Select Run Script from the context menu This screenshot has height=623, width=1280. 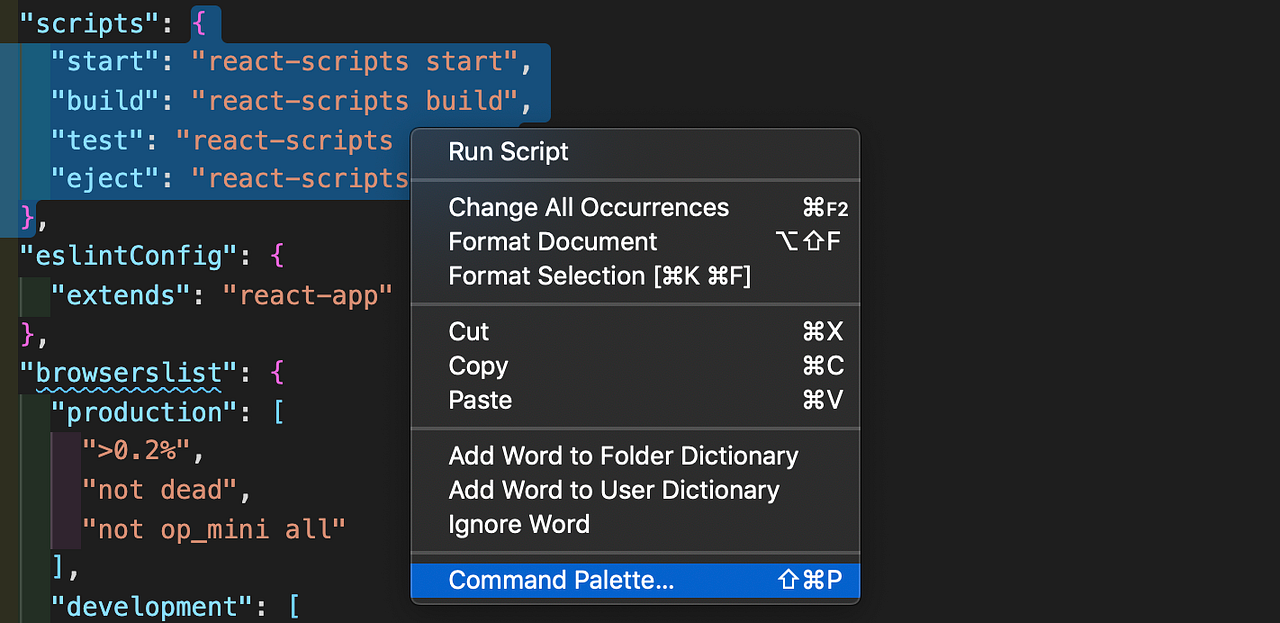pyautogui.click(x=509, y=152)
